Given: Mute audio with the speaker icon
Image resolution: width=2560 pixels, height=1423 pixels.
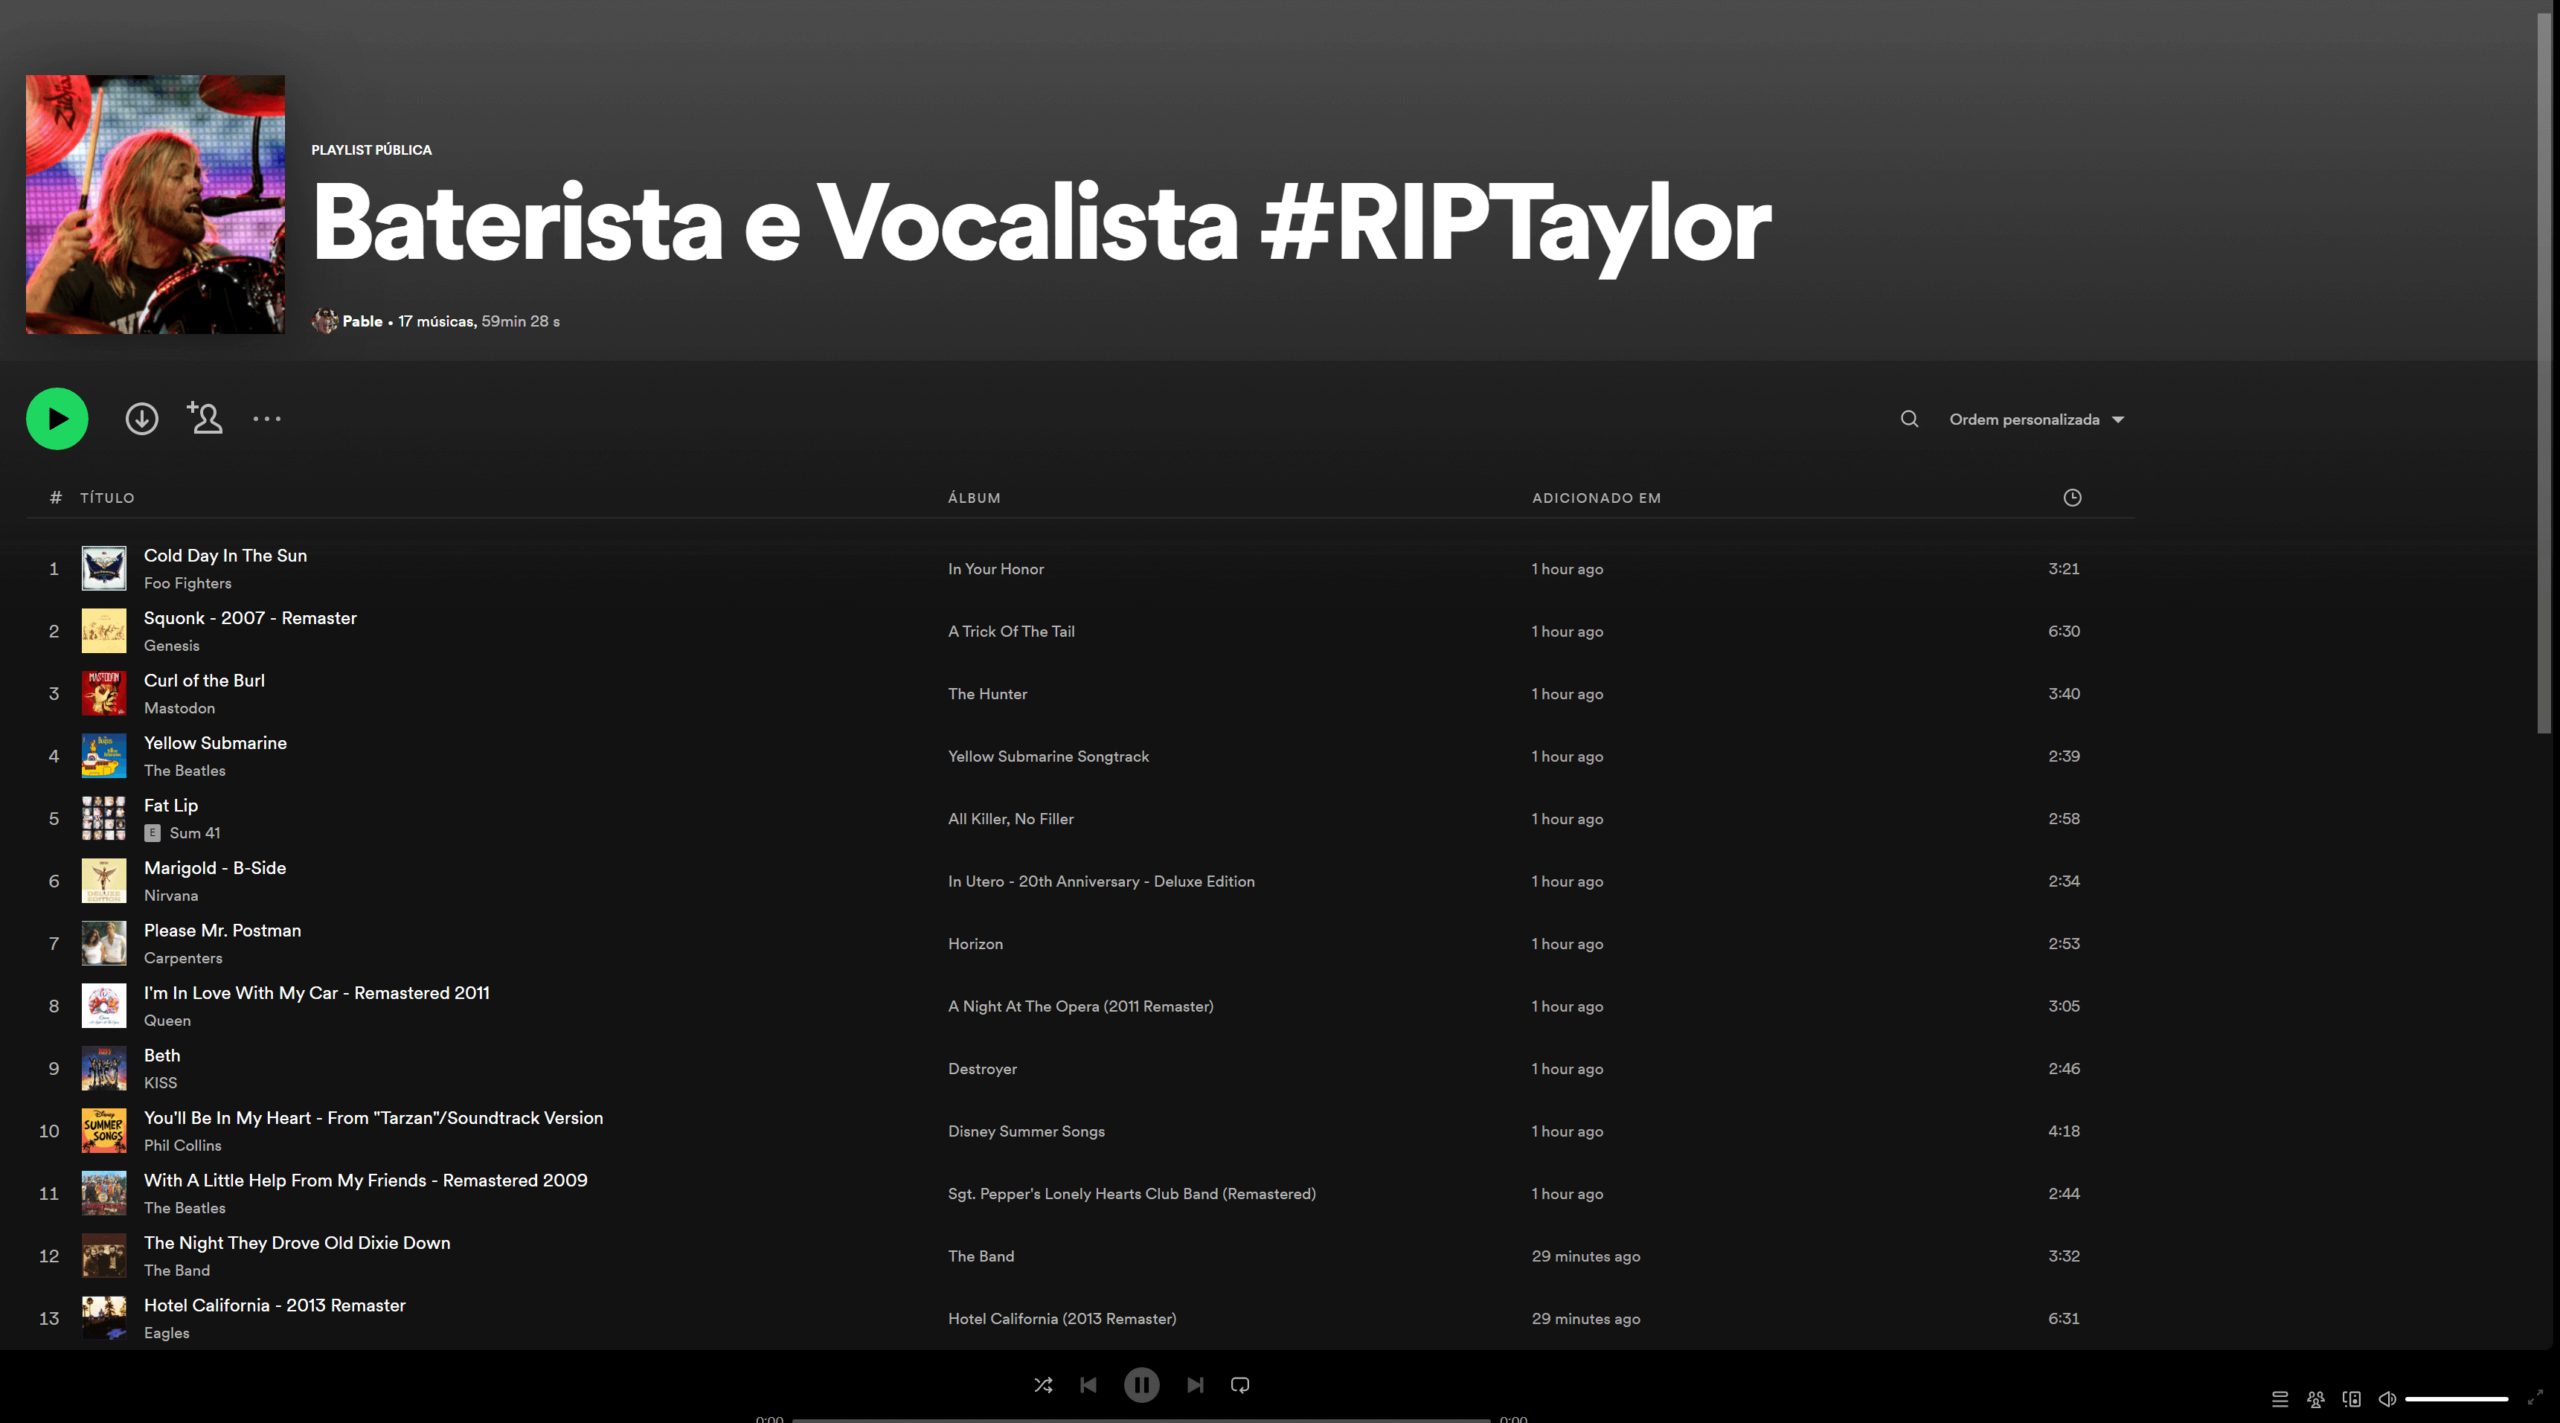Looking at the screenshot, I should 2387,1399.
